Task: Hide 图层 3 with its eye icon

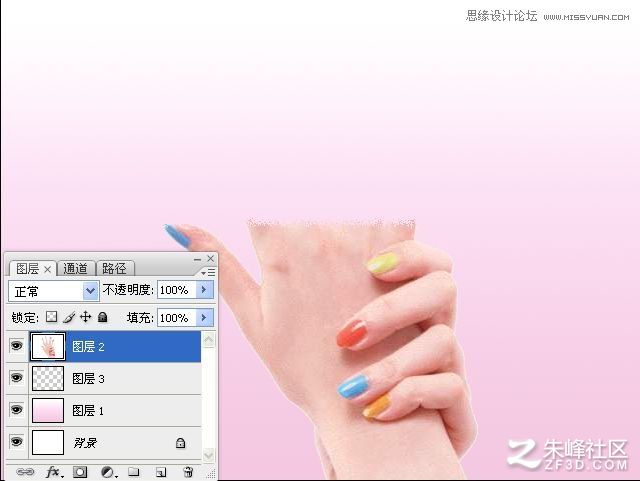Action: pos(17,378)
